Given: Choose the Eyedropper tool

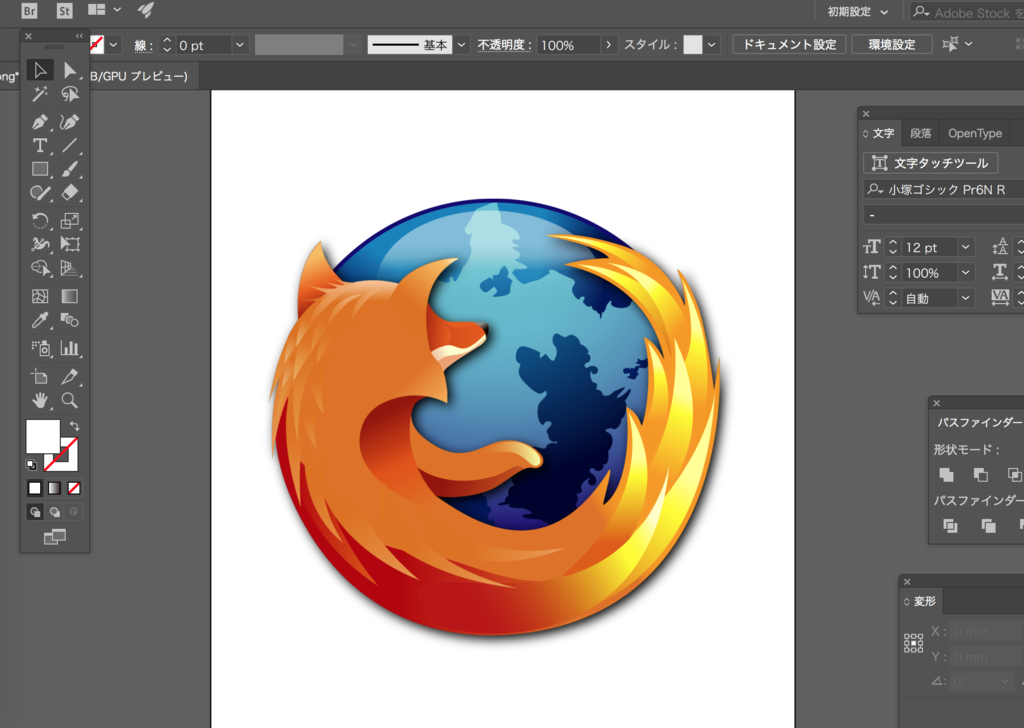Looking at the screenshot, I should (x=40, y=320).
